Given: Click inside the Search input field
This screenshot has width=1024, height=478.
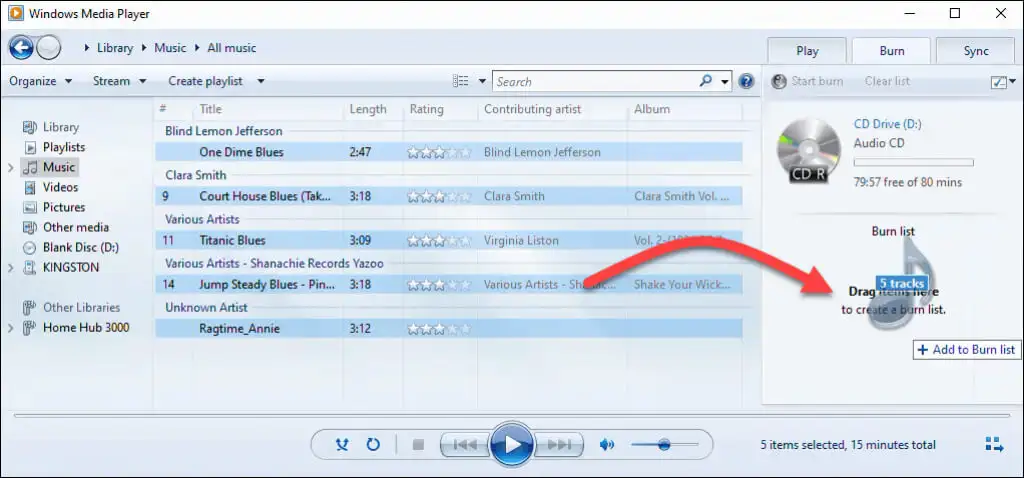Looking at the screenshot, I should (596, 82).
